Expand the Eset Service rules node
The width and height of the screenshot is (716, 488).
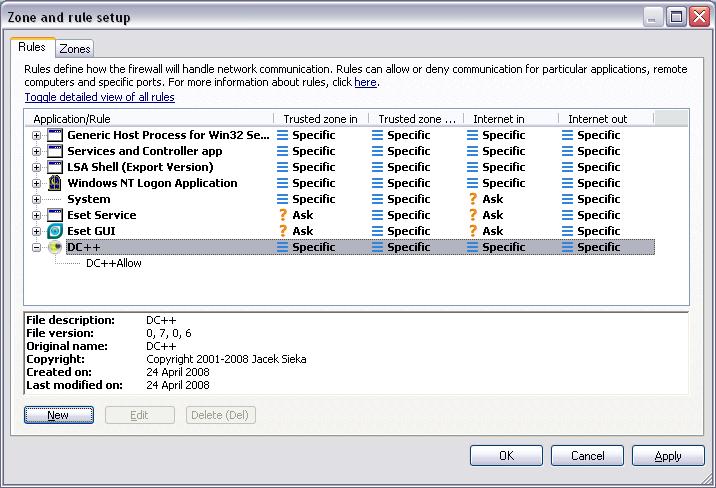[36, 215]
